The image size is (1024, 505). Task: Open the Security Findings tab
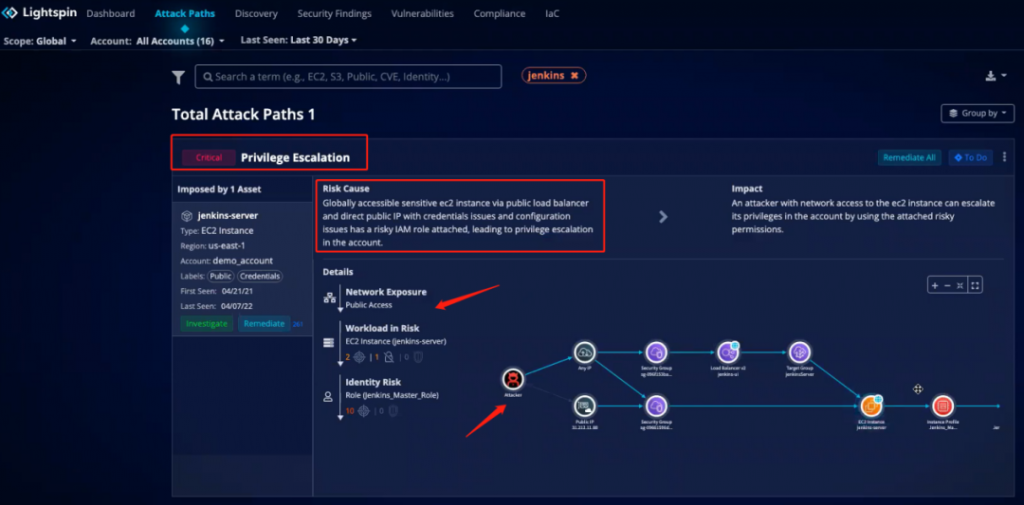[x=334, y=13]
